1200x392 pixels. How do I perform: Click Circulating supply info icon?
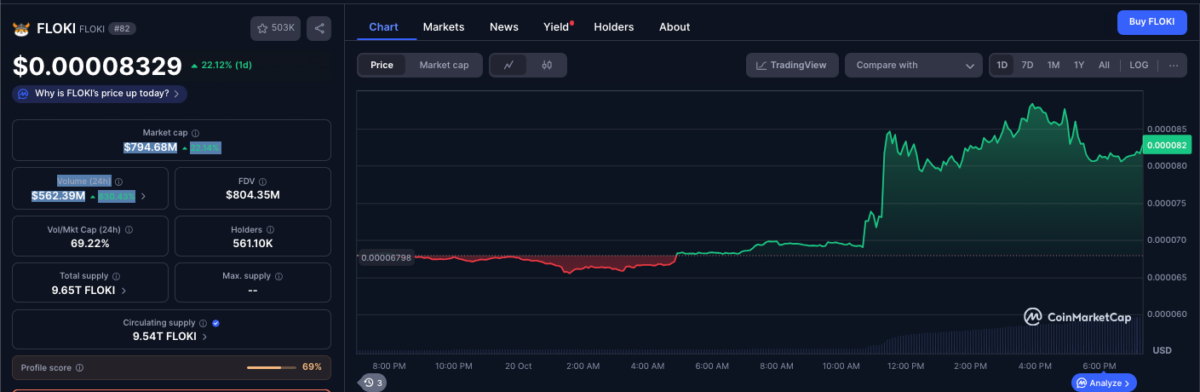point(204,323)
